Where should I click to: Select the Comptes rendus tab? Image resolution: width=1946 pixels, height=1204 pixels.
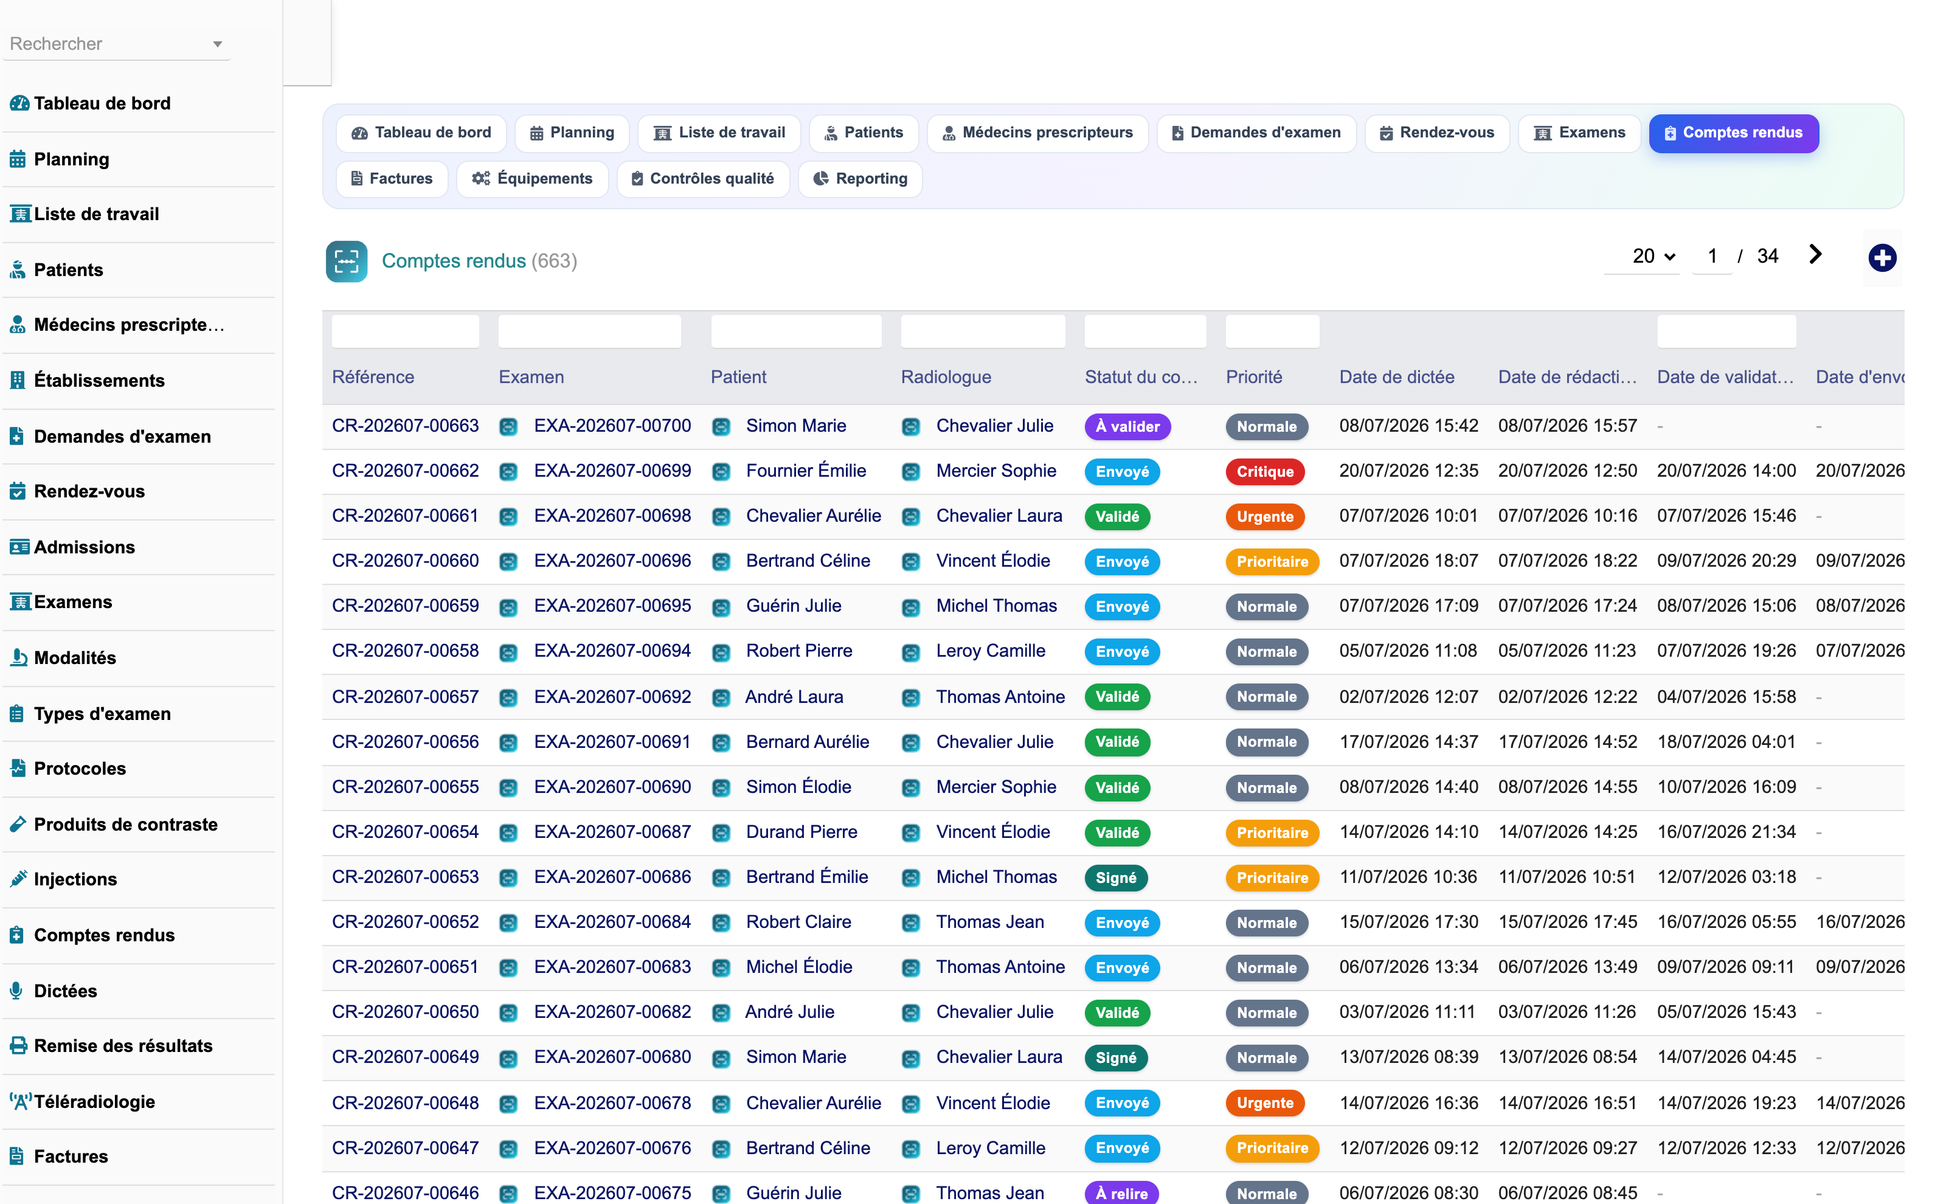pos(1733,133)
